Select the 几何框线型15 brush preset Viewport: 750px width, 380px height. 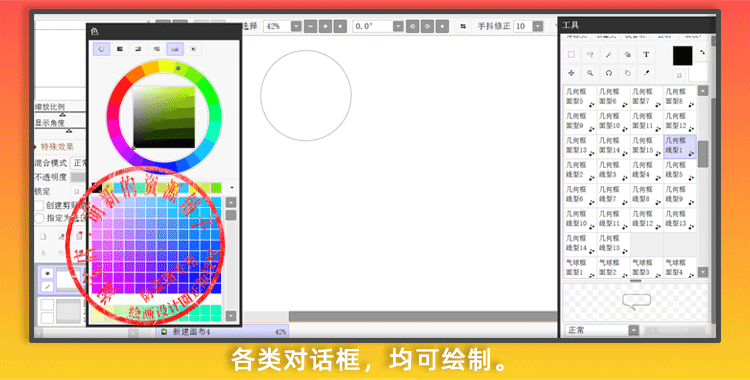tap(613, 244)
